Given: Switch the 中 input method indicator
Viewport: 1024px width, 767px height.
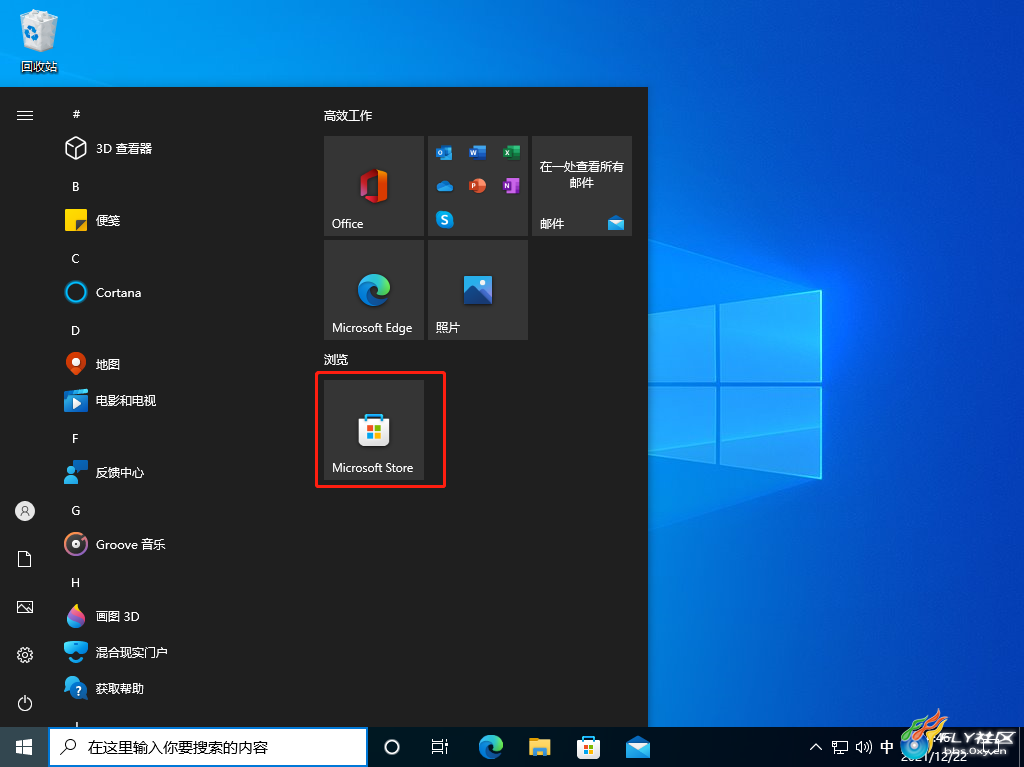Looking at the screenshot, I should click(887, 747).
